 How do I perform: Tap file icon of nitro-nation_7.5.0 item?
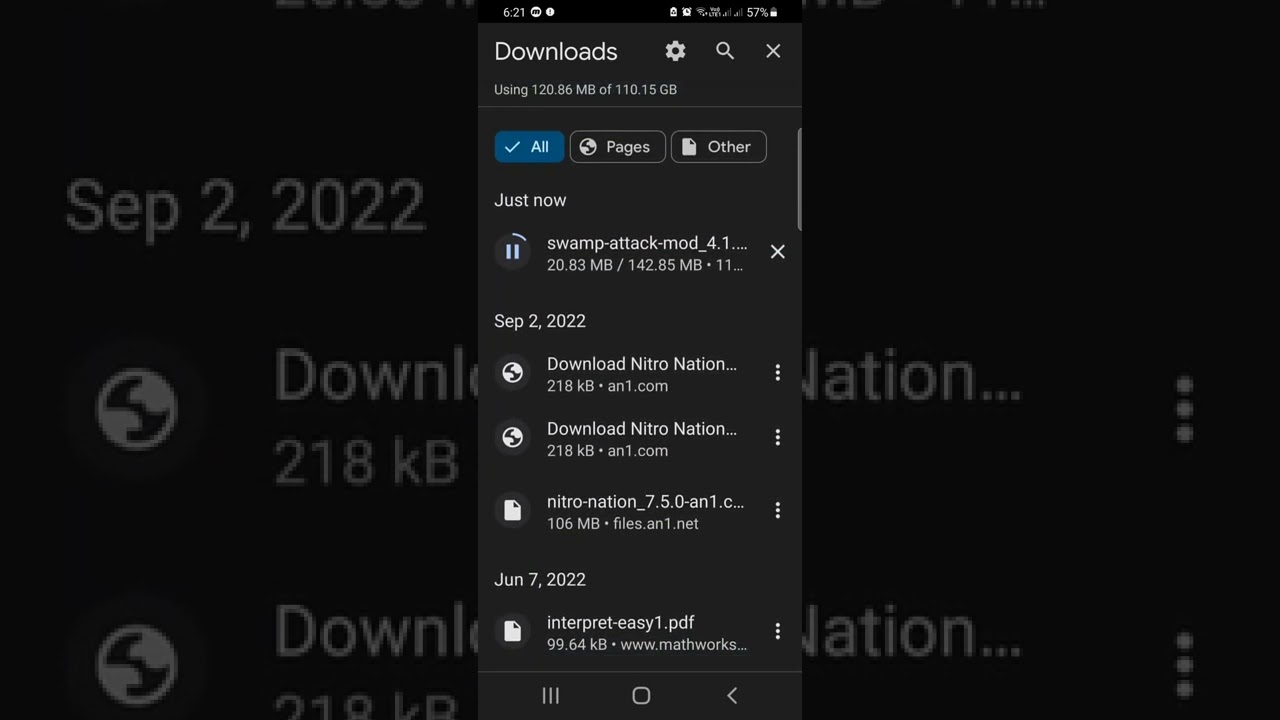tap(512, 511)
